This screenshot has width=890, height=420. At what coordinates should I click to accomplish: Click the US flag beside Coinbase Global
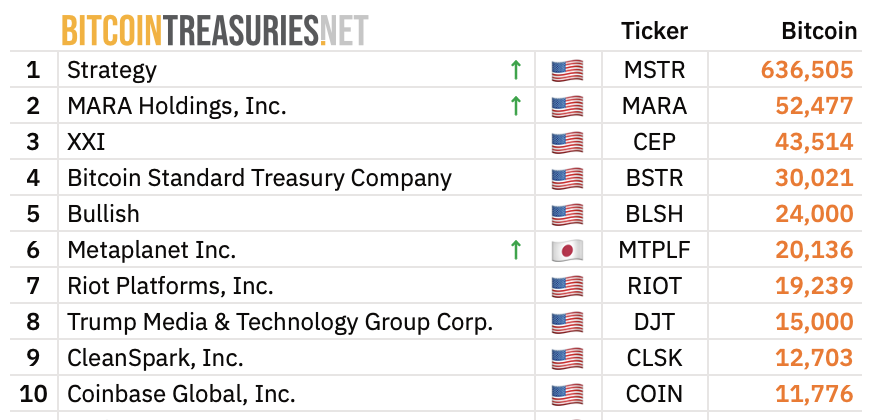coord(567,394)
